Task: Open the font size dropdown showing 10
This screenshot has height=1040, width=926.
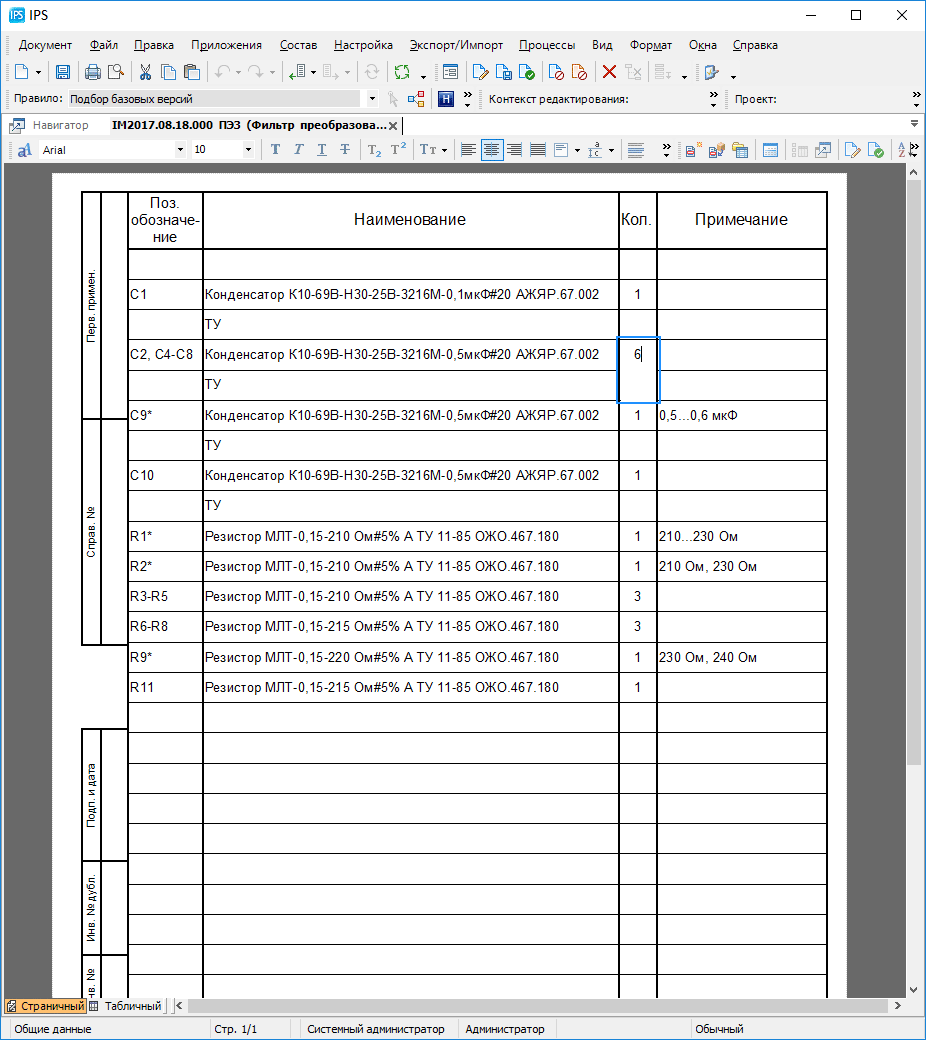Action: (x=248, y=150)
